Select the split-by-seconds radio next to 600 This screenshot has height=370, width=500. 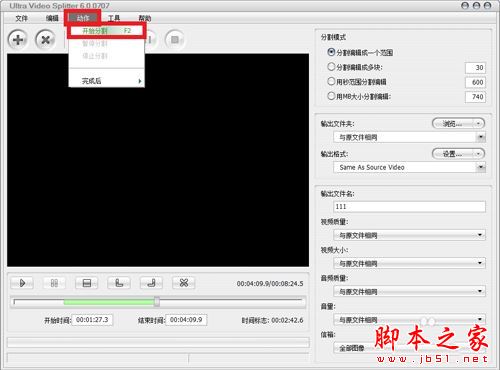331,82
